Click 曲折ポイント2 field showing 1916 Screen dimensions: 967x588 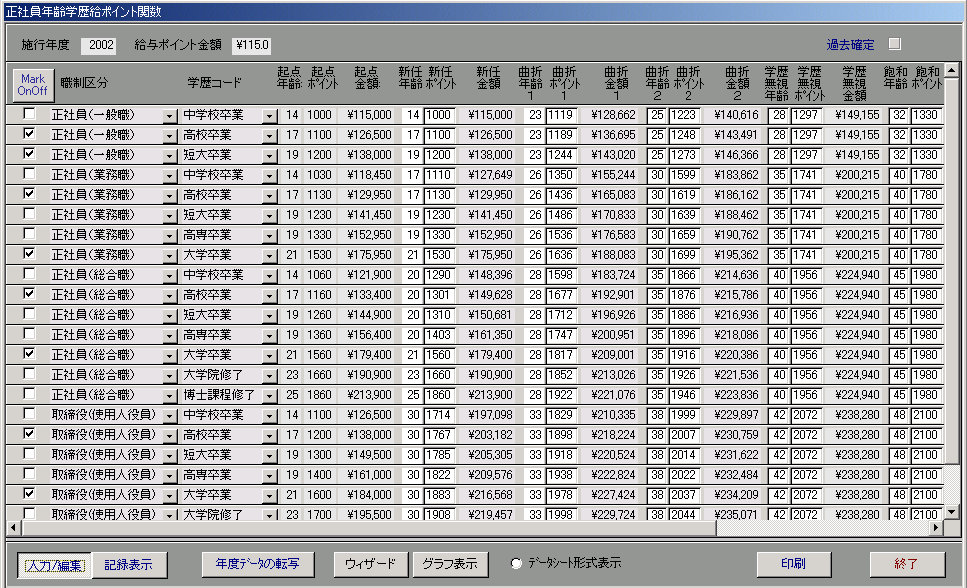click(x=683, y=355)
